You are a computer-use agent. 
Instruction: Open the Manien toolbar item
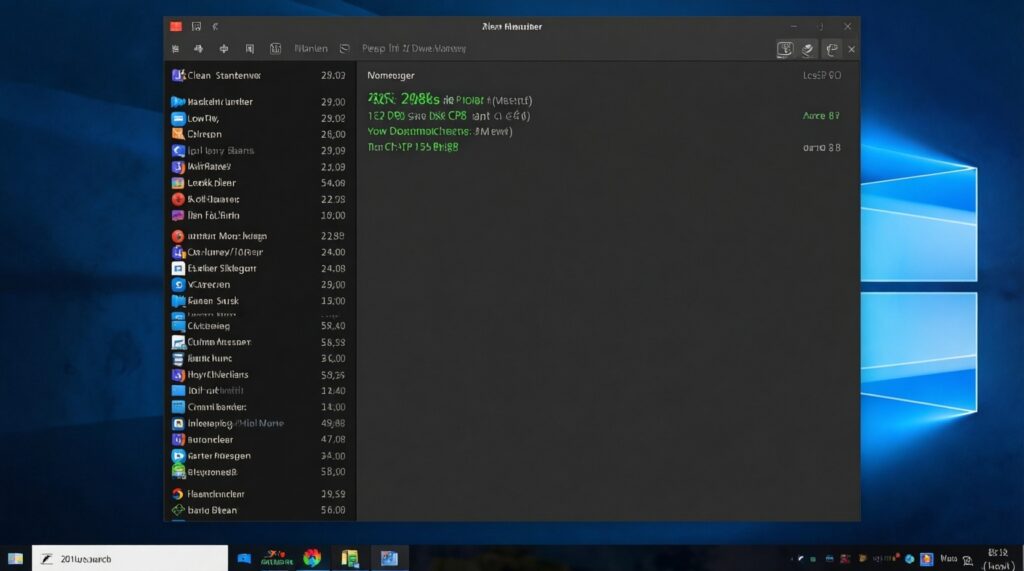311,48
